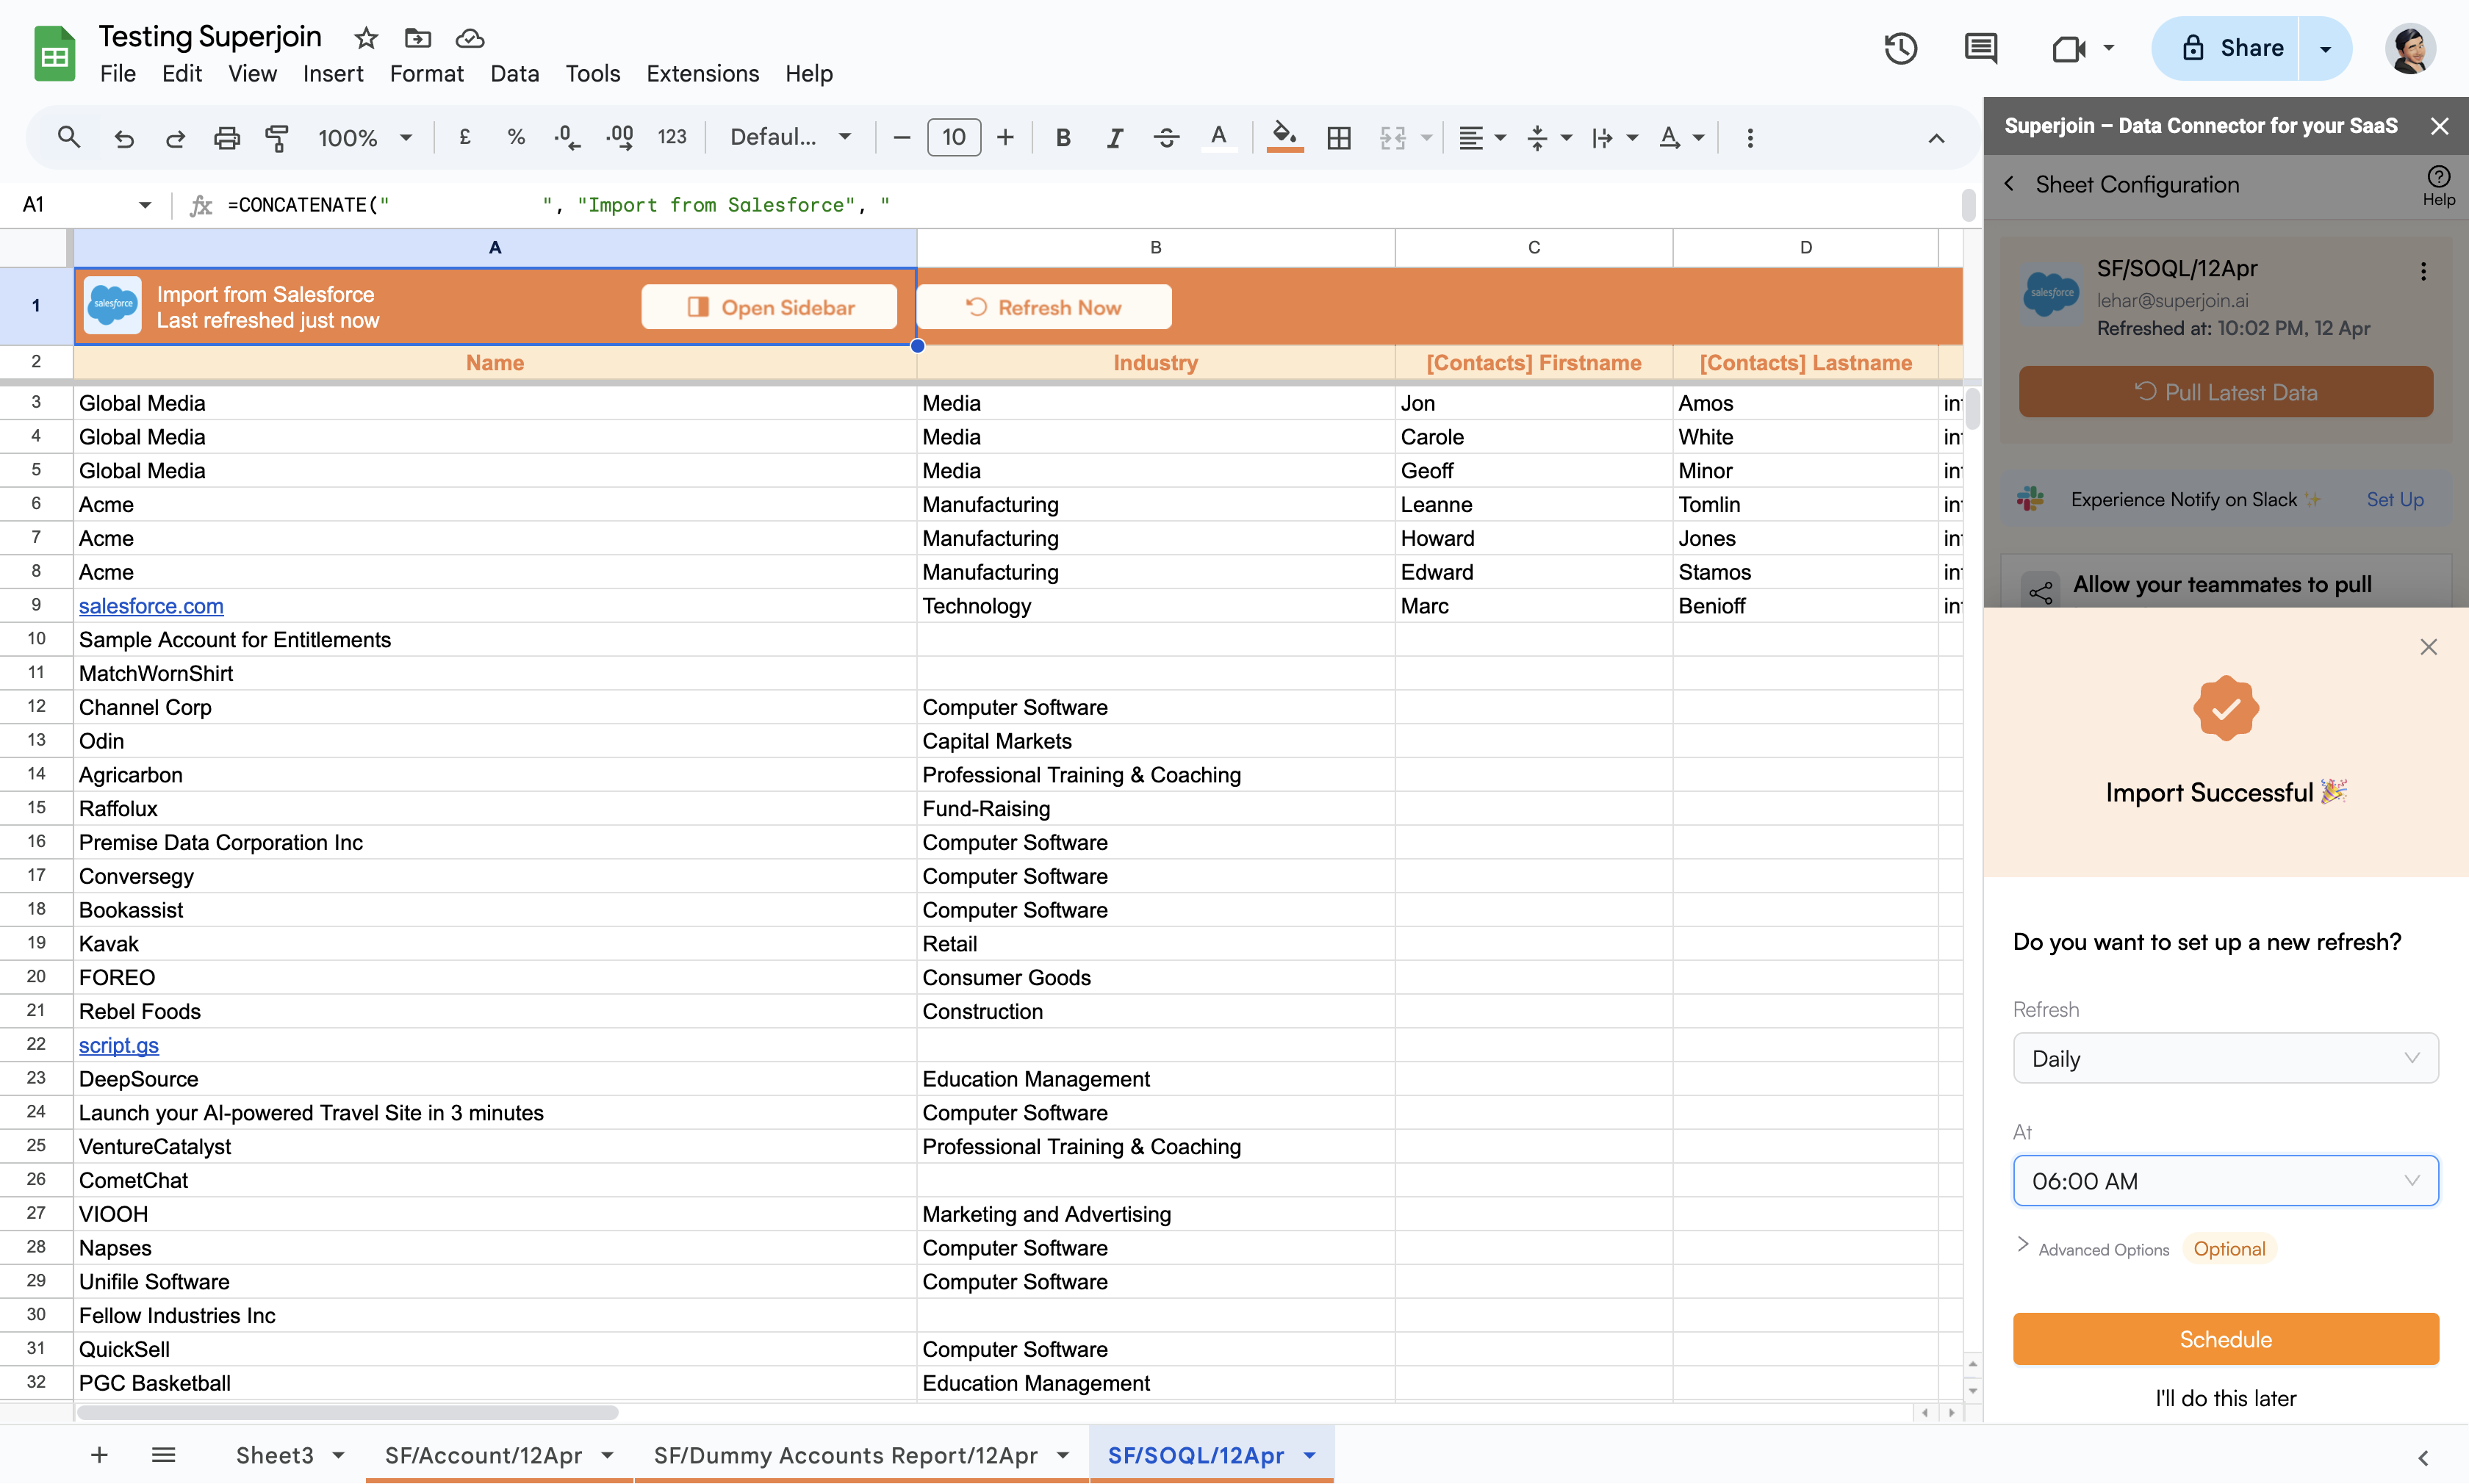Click the fill color bucket icon

(1284, 135)
